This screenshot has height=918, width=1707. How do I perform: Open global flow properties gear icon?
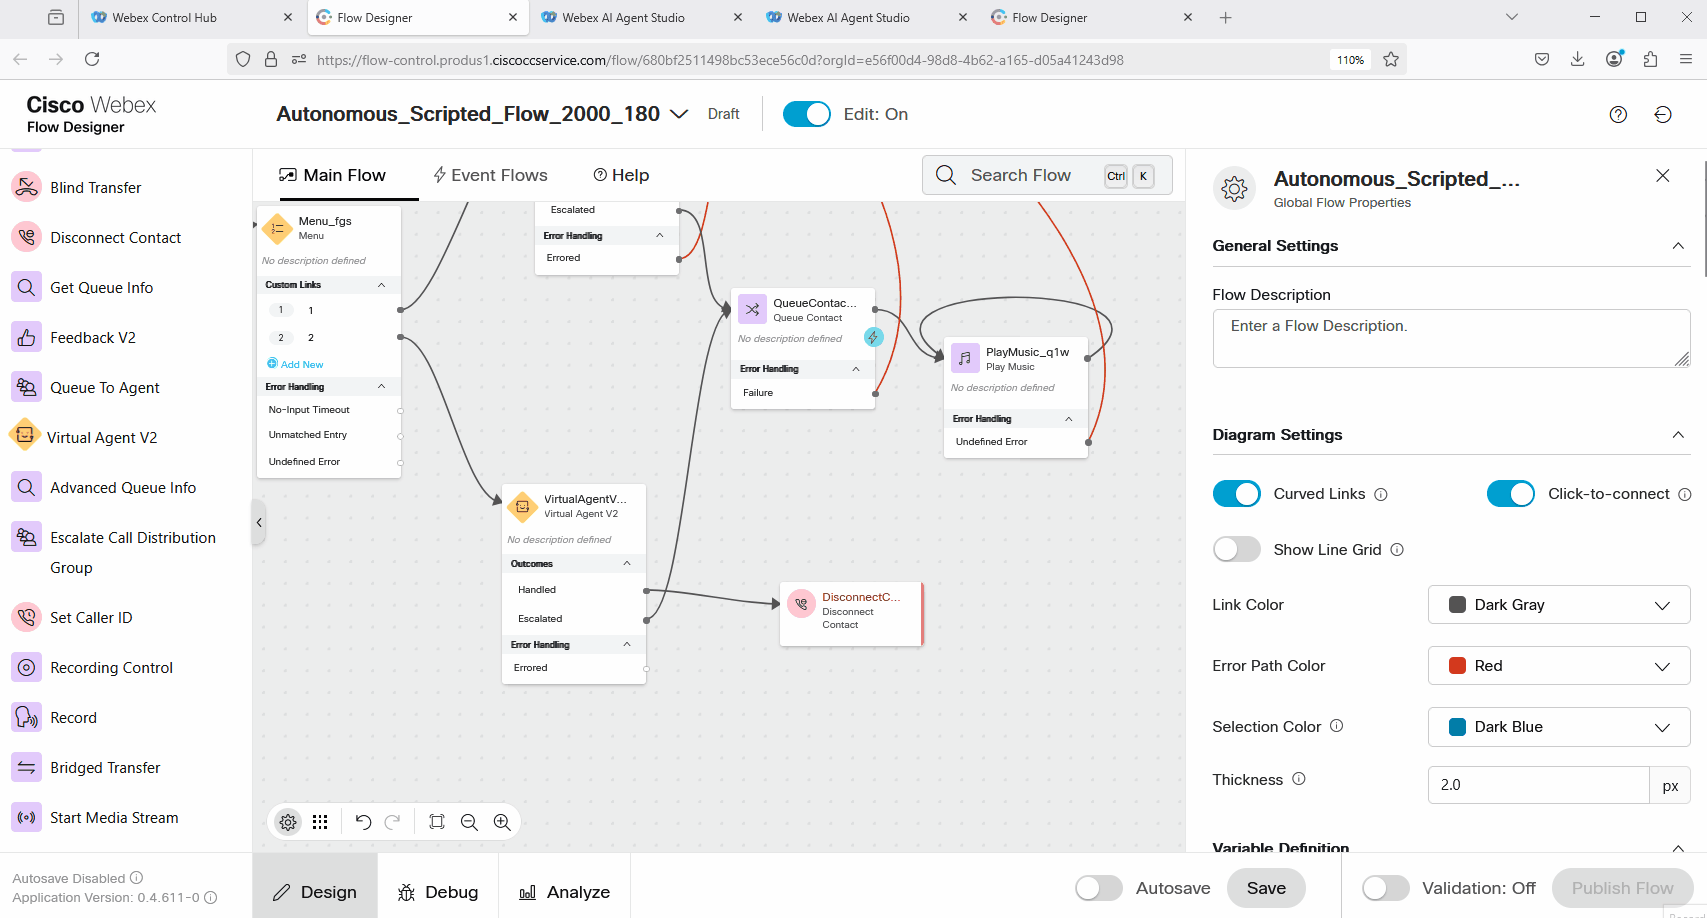[288, 822]
